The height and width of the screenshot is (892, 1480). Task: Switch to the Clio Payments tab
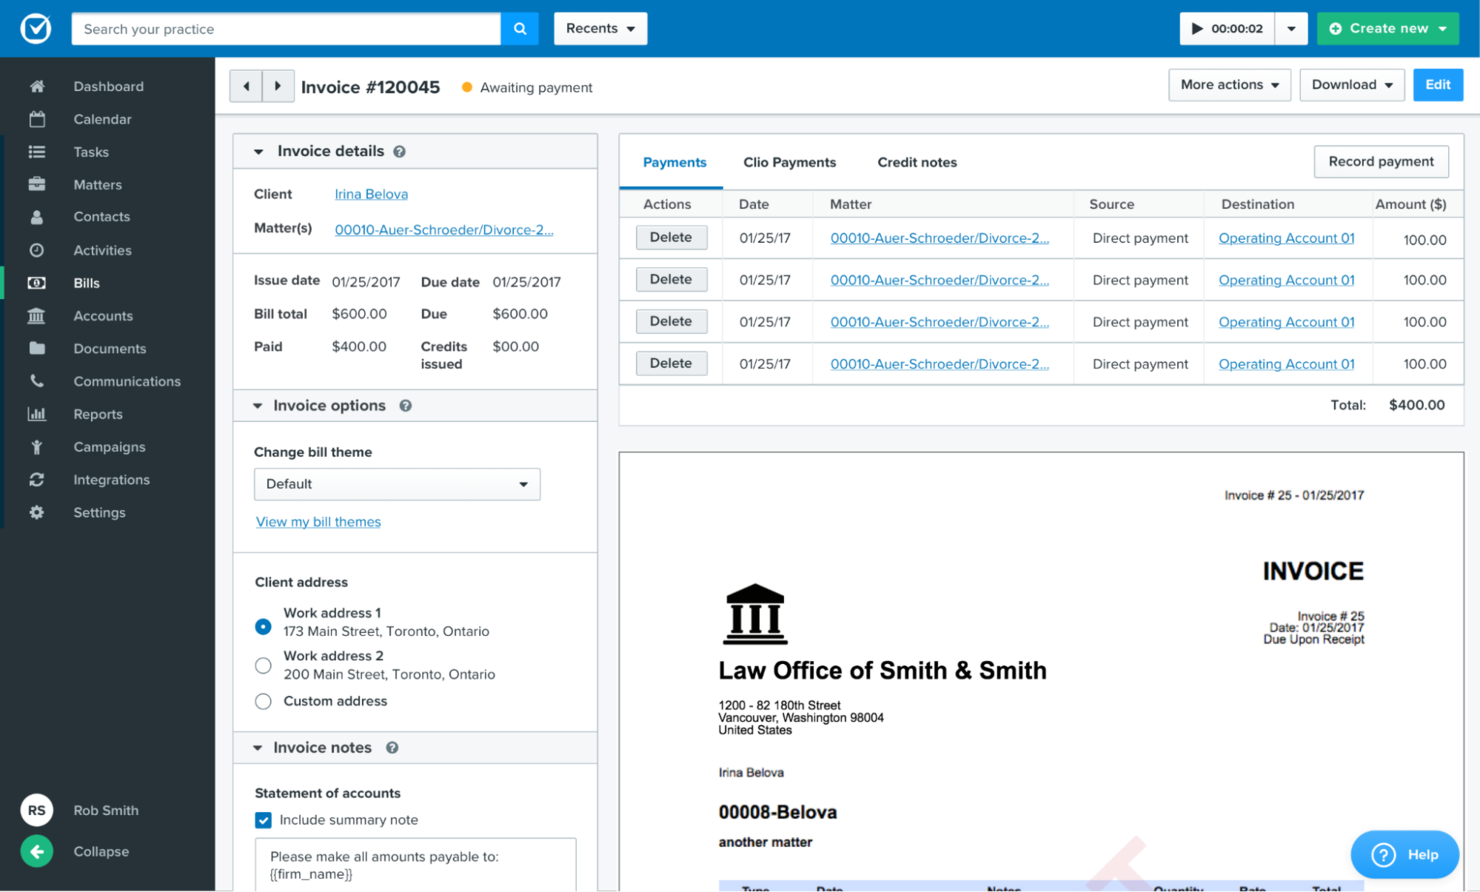coord(790,161)
